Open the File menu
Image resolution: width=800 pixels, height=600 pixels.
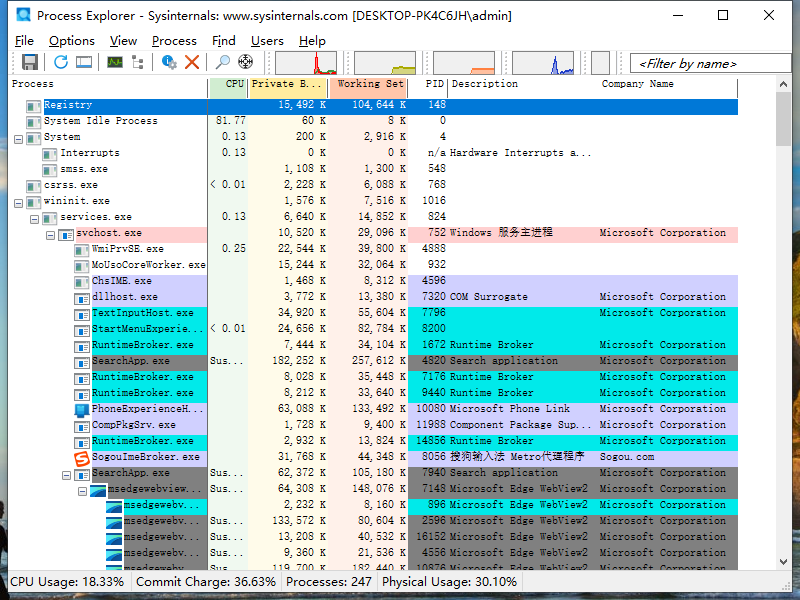(x=24, y=41)
